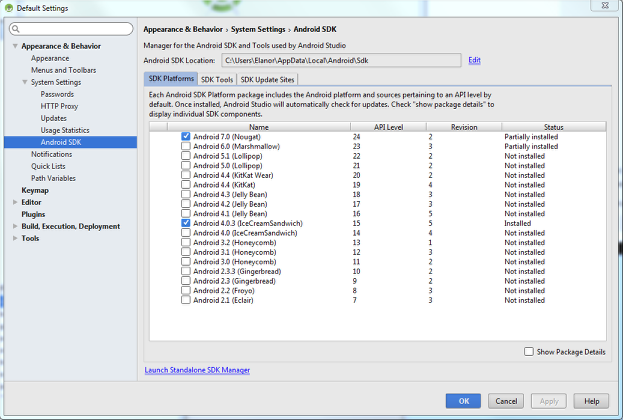This screenshot has width=623, height=420.
Task: Select Android SDK tree item
Action: (x=70, y=142)
